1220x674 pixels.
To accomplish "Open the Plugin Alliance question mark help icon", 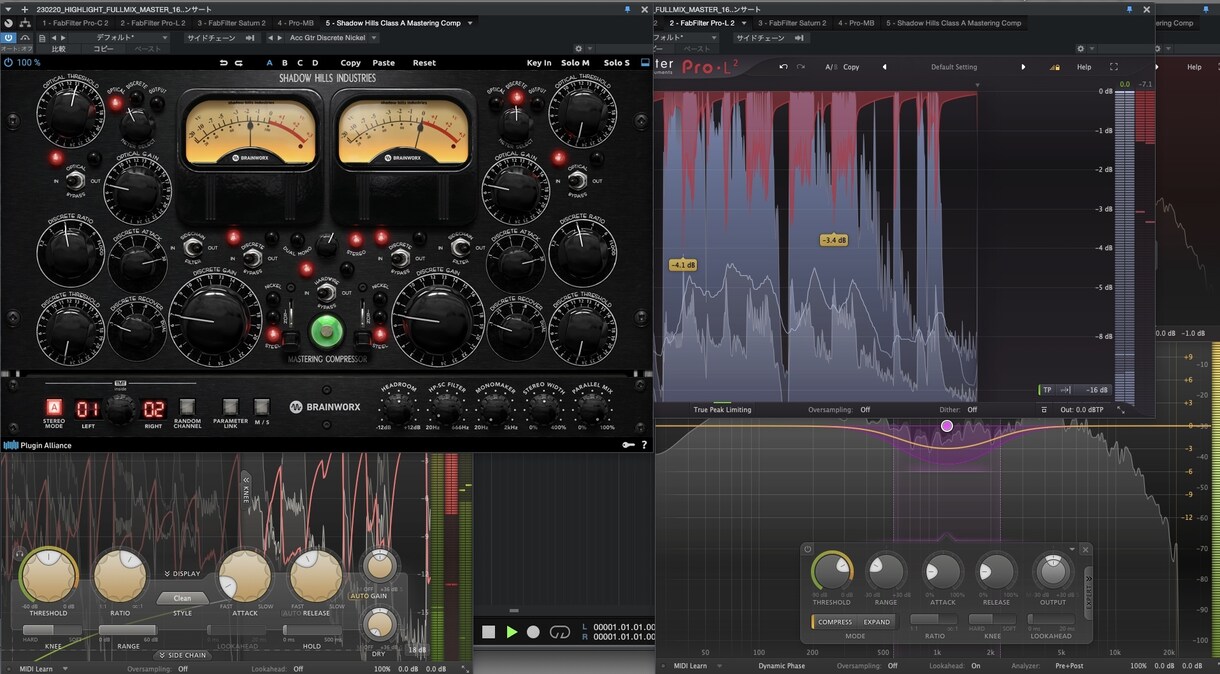I will click(x=644, y=445).
